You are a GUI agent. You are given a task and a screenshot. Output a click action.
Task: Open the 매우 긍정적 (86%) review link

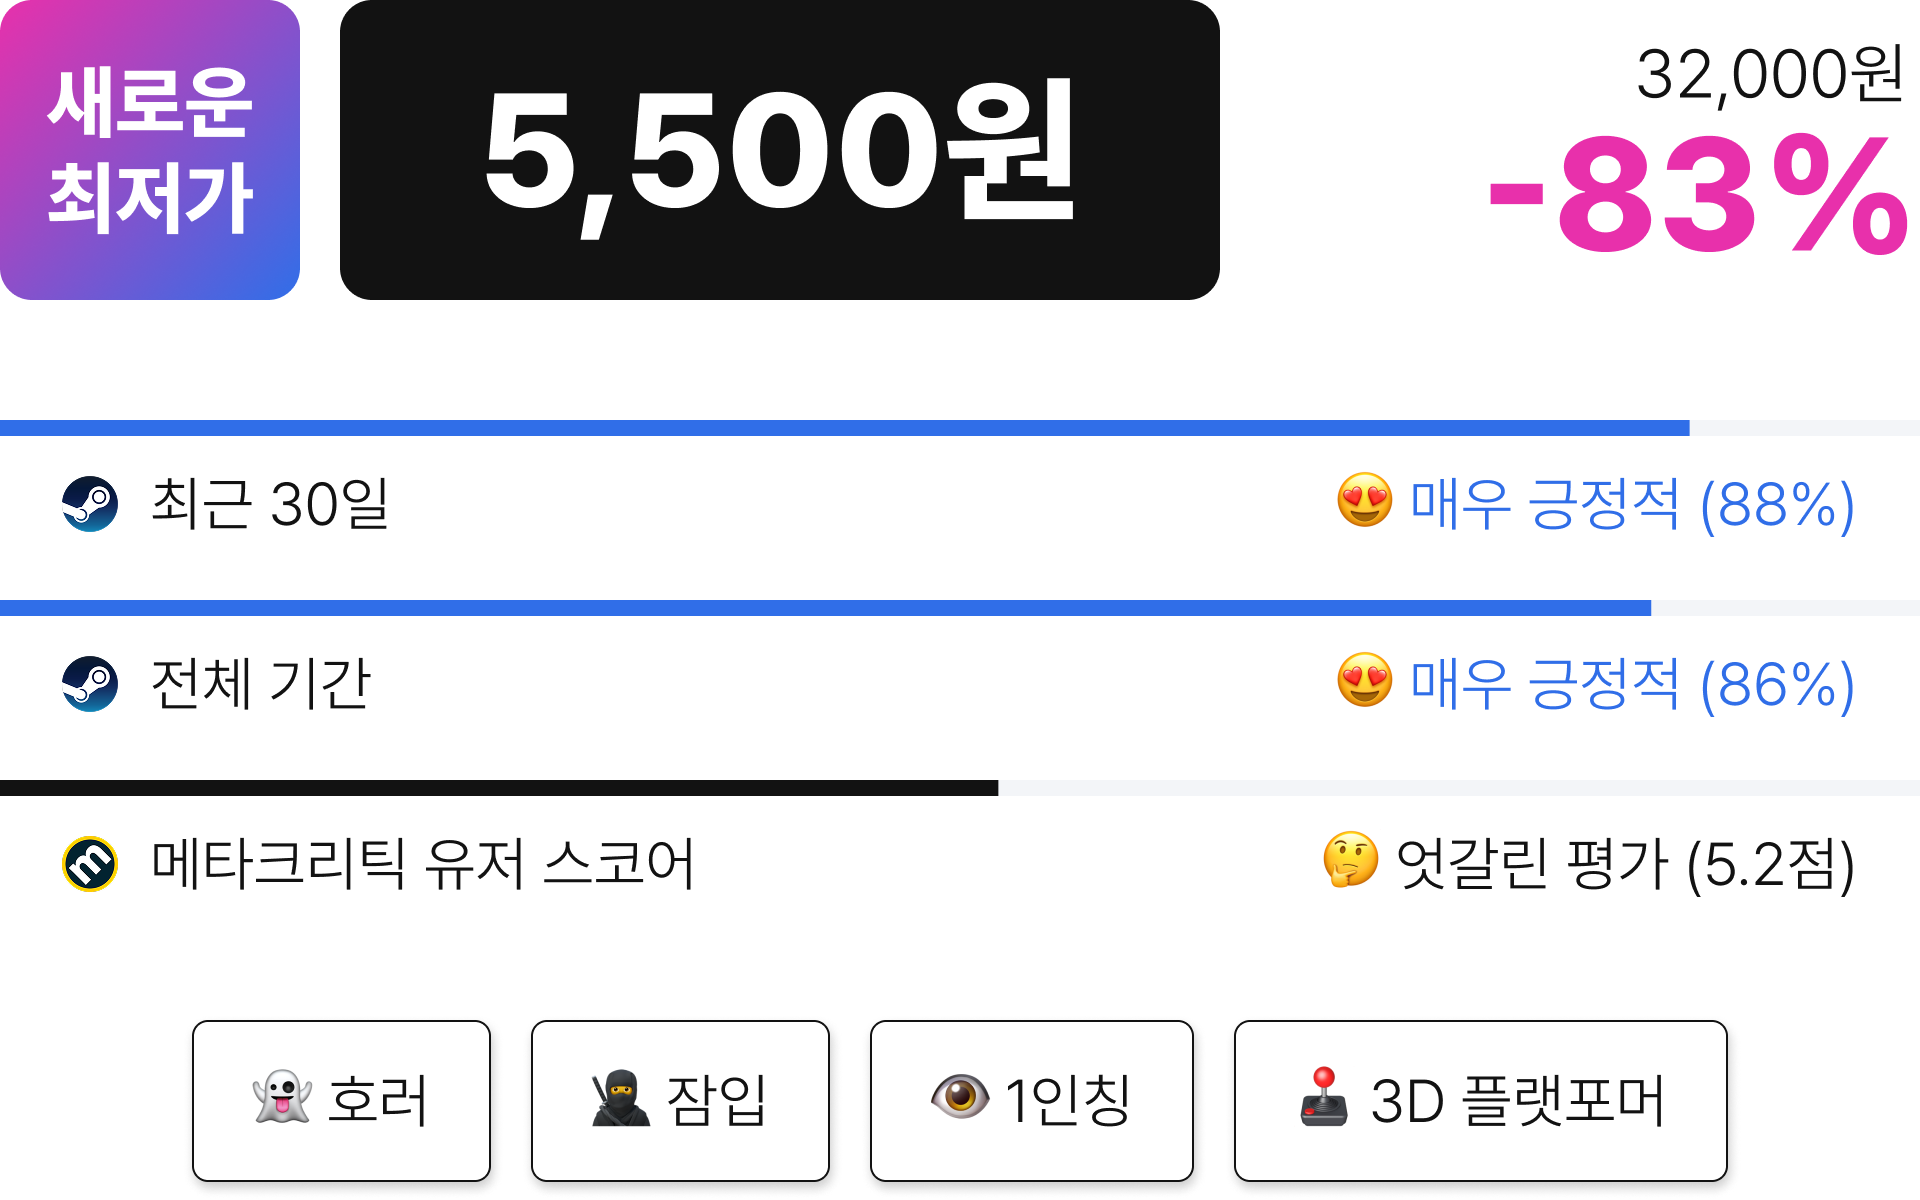(x=1632, y=684)
